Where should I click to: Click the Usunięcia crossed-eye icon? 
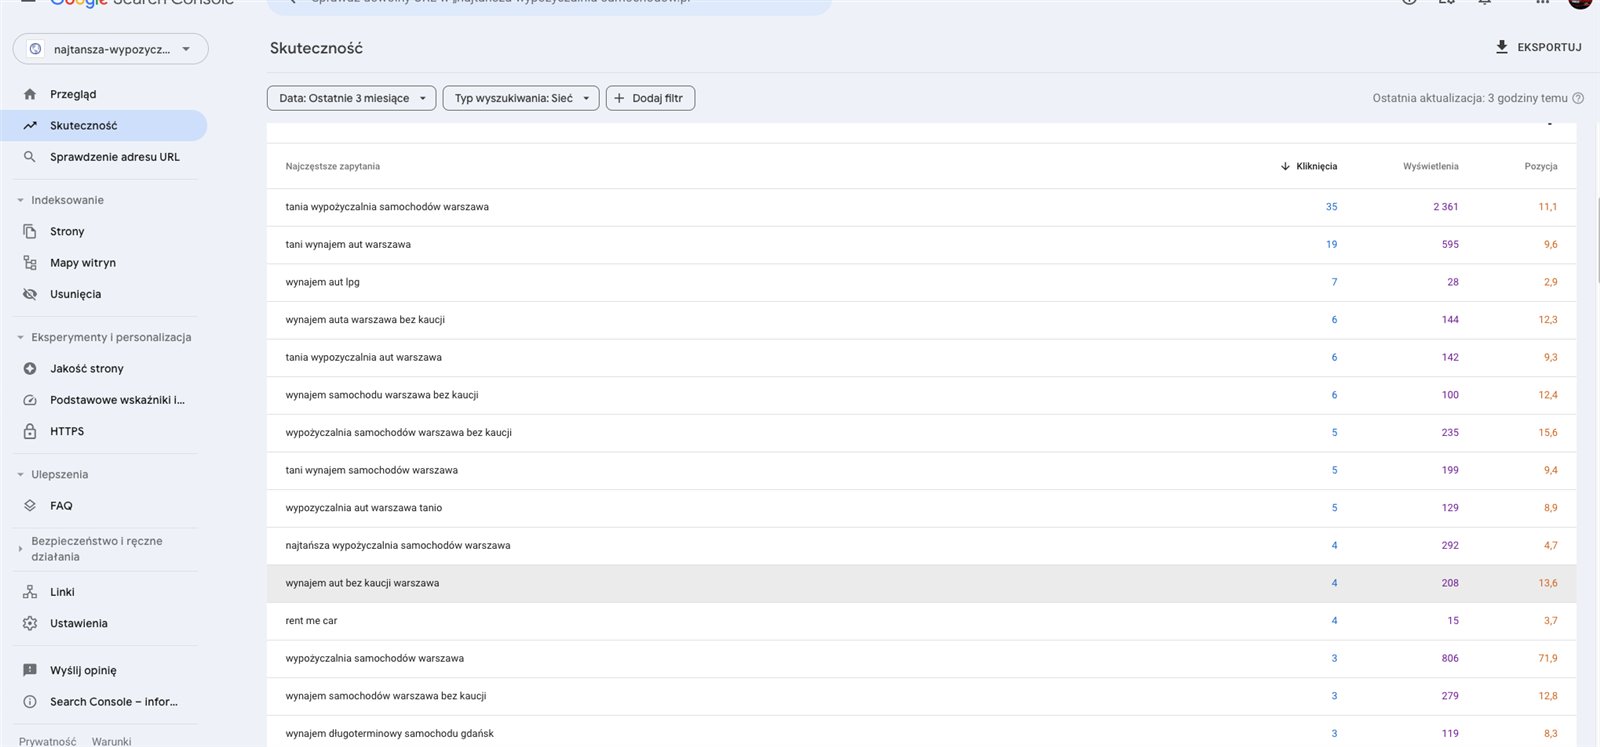tap(30, 294)
